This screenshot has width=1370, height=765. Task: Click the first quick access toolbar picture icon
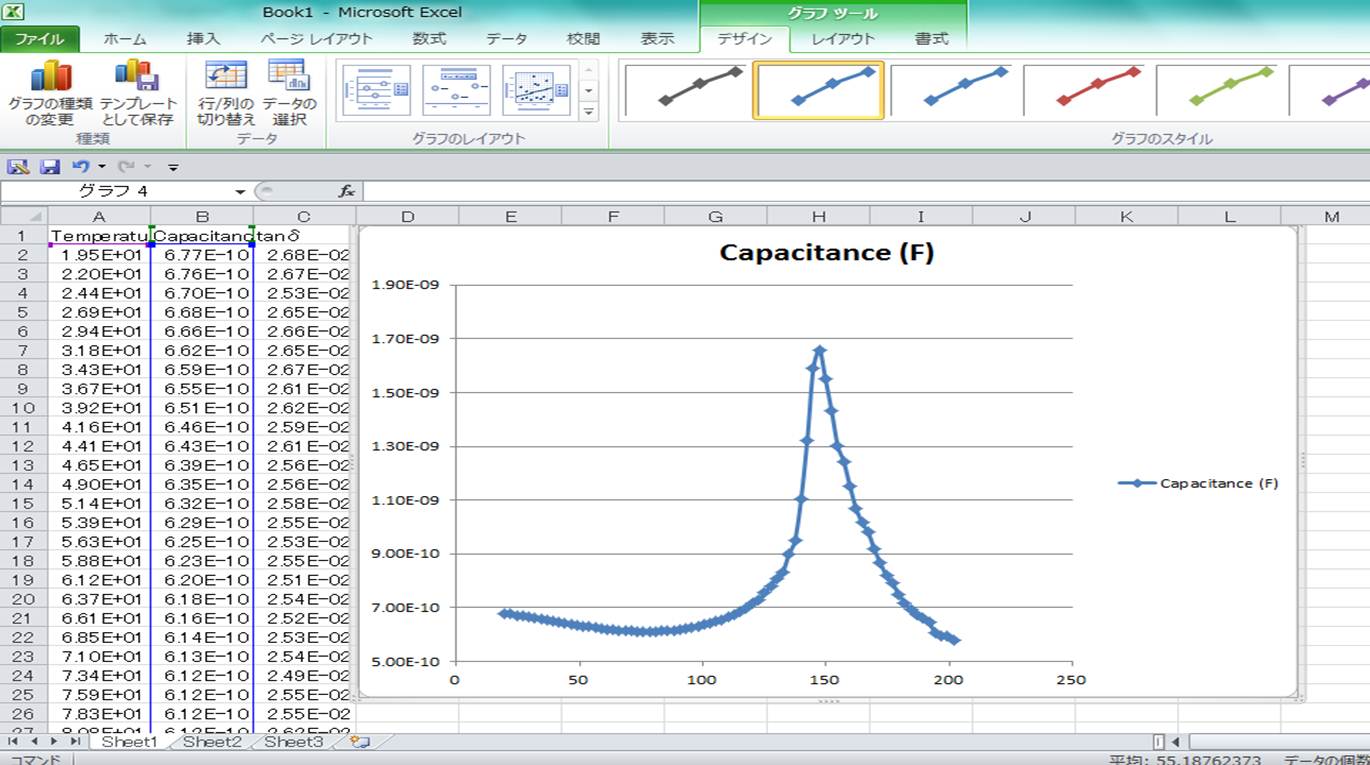coord(18,167)
